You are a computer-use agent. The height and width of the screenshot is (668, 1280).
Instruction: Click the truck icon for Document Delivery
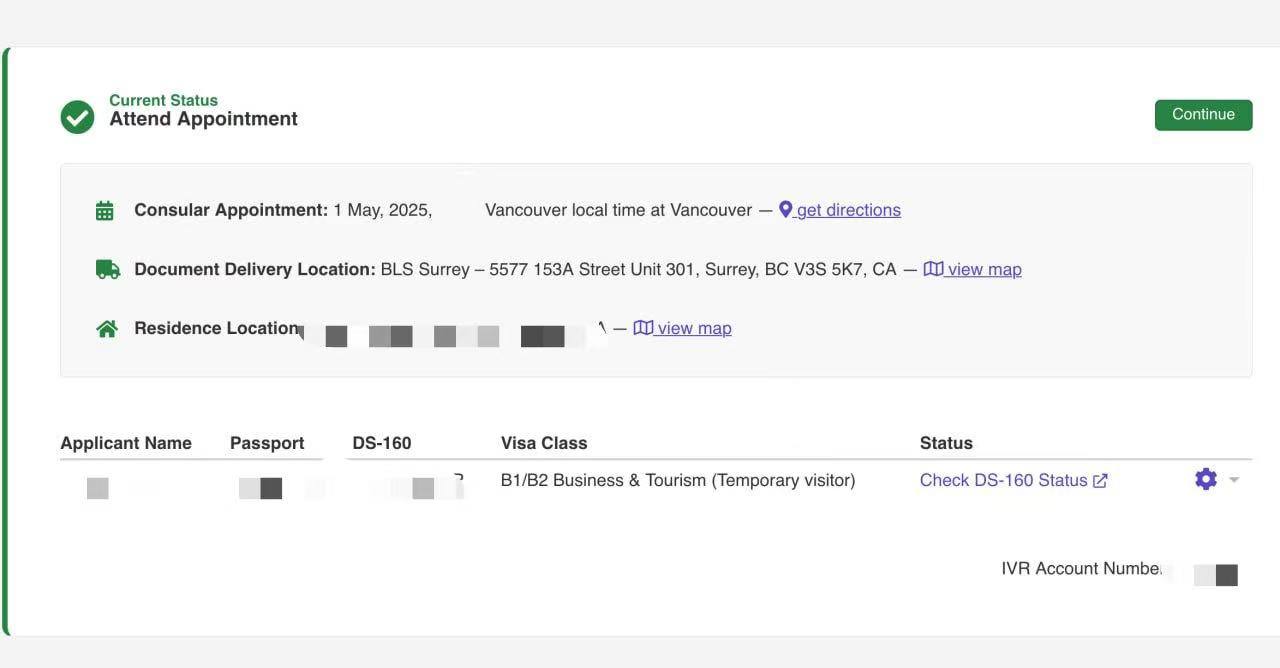[108, 269]
